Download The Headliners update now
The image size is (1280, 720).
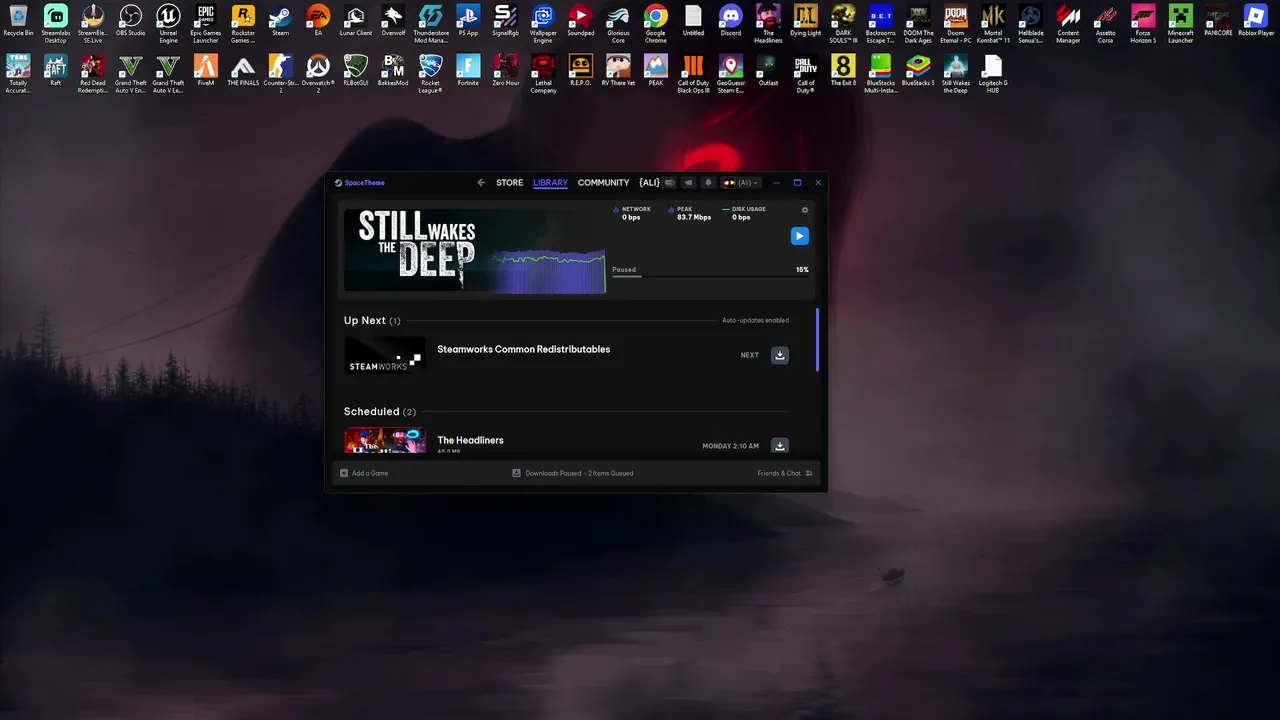tap(780, 446)
